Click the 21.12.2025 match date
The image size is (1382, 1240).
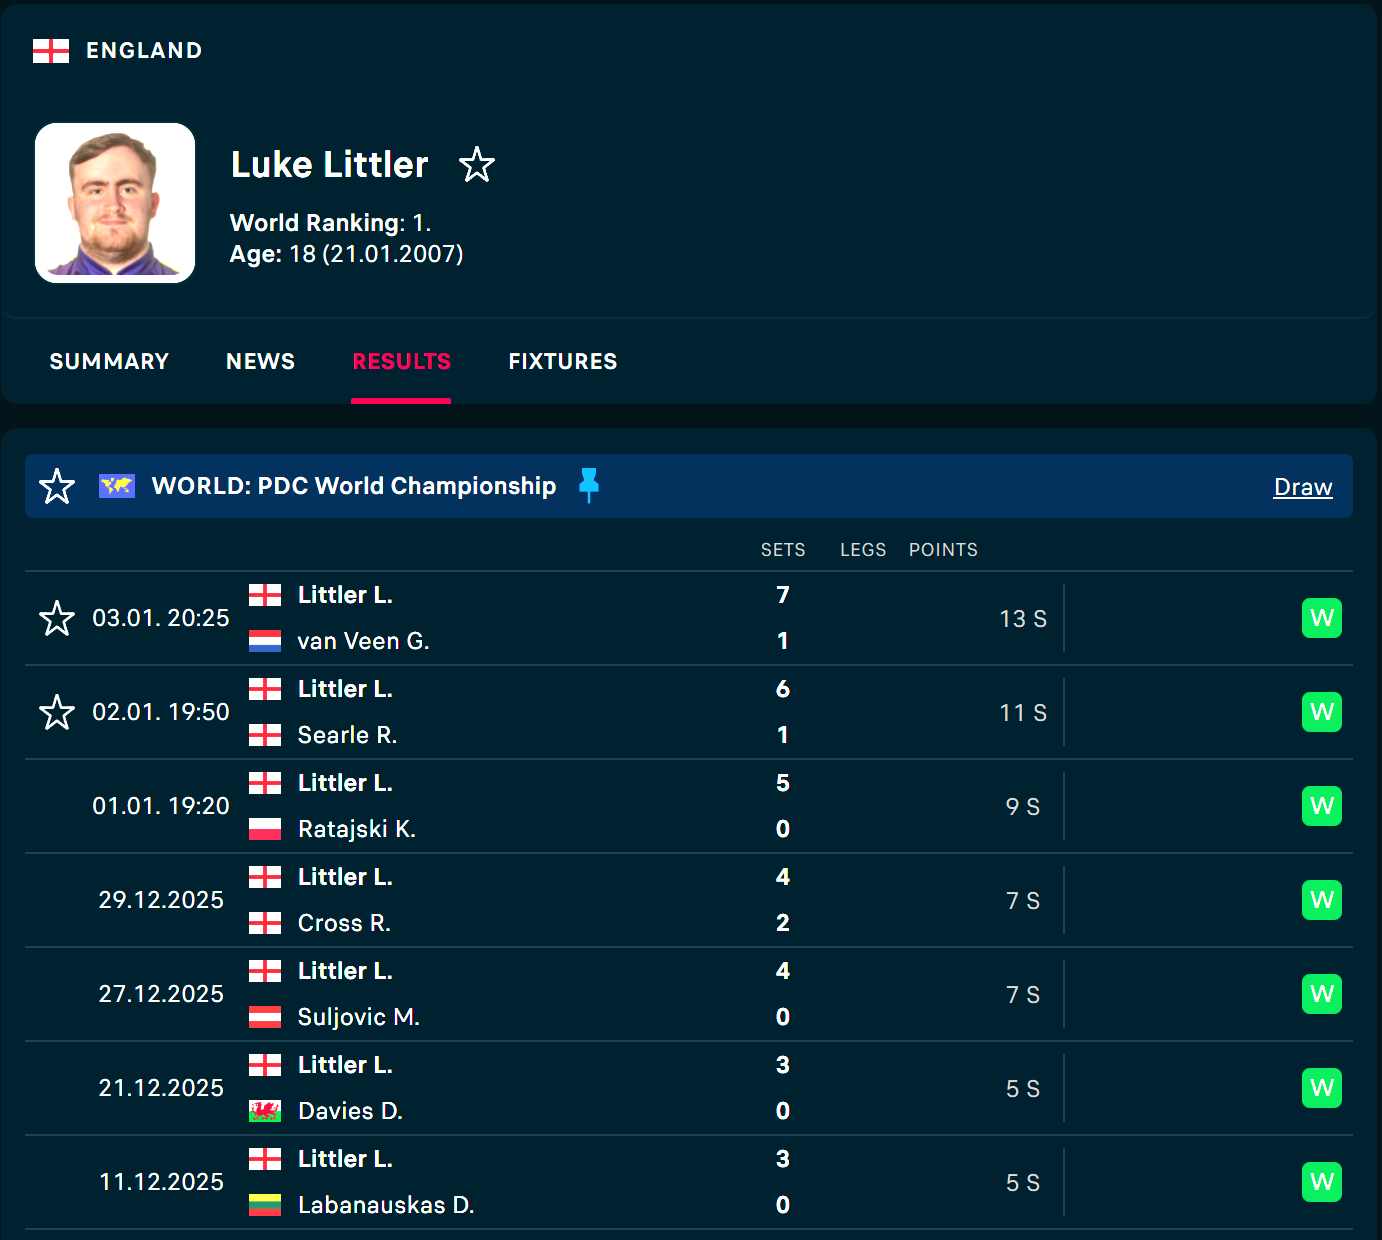coord(161,1088)
